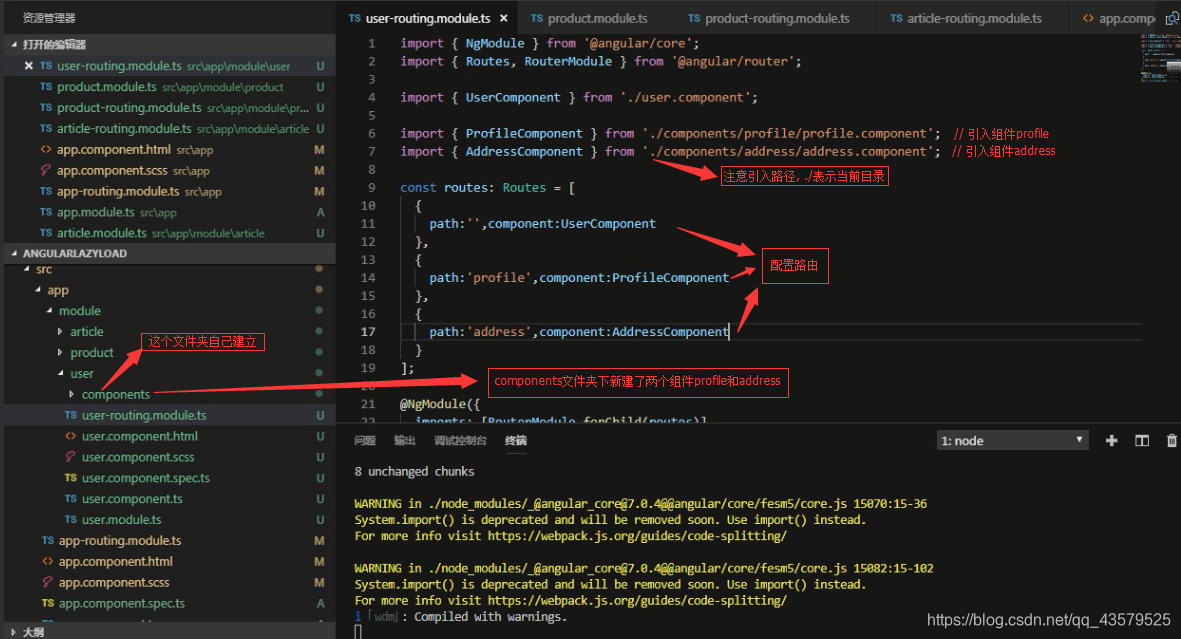Select the user-routing.module.ts editor tab
The width and height of the screenshot is (1181, 639).
tap(427, 18)
